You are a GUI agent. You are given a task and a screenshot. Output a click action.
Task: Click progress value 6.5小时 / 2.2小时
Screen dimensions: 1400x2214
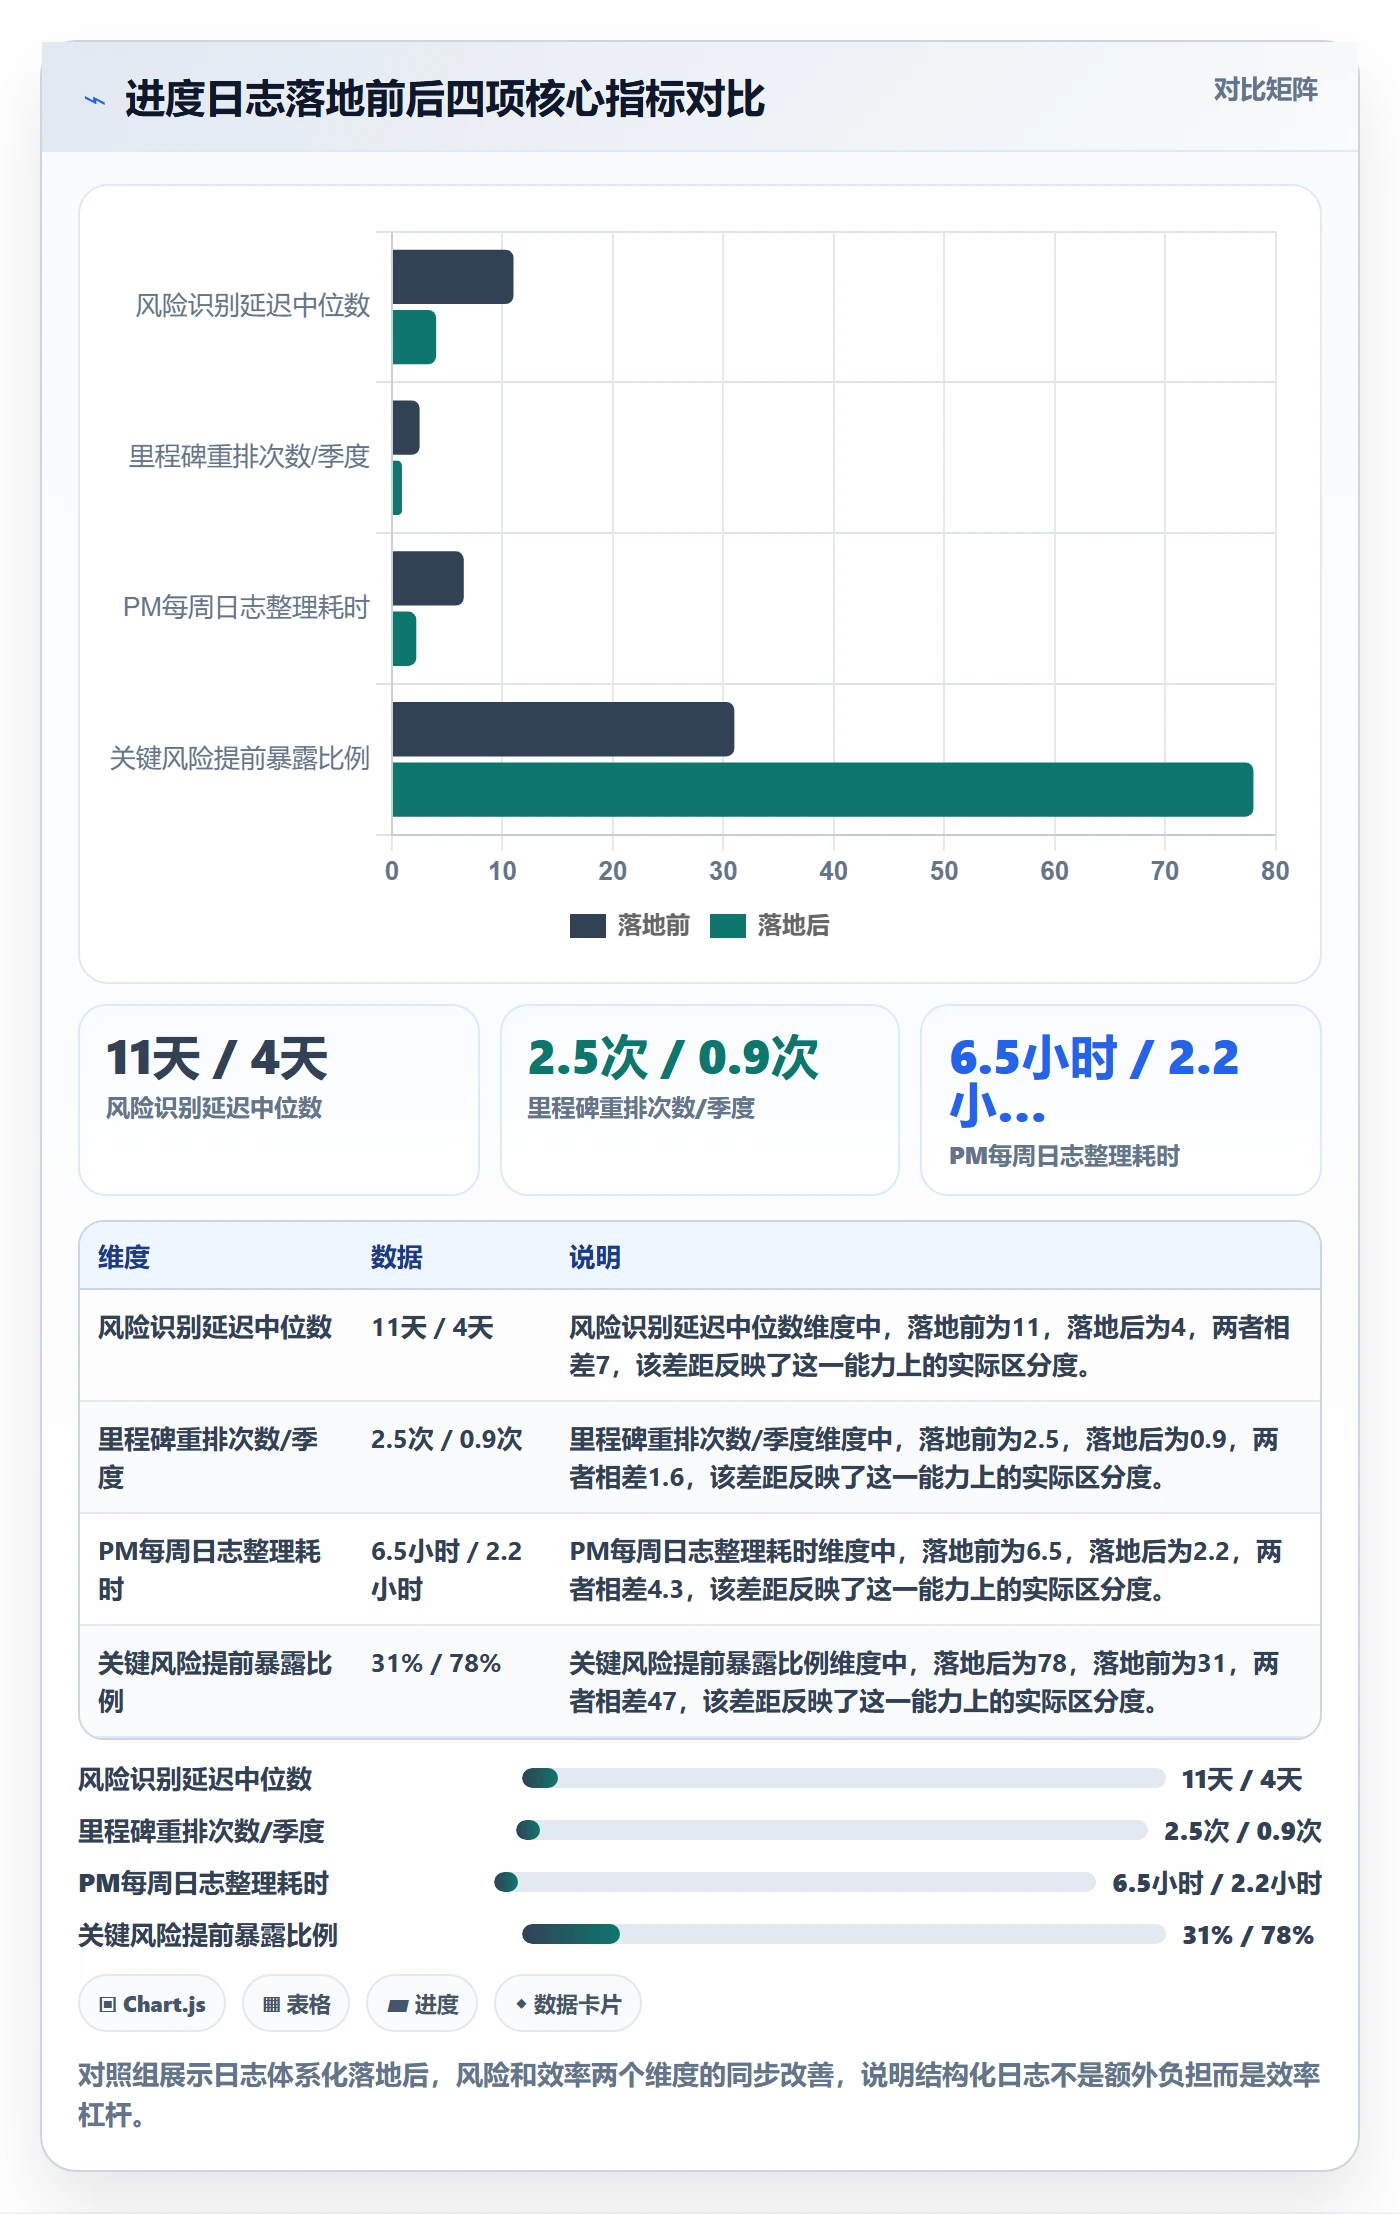[1217, 1883]
